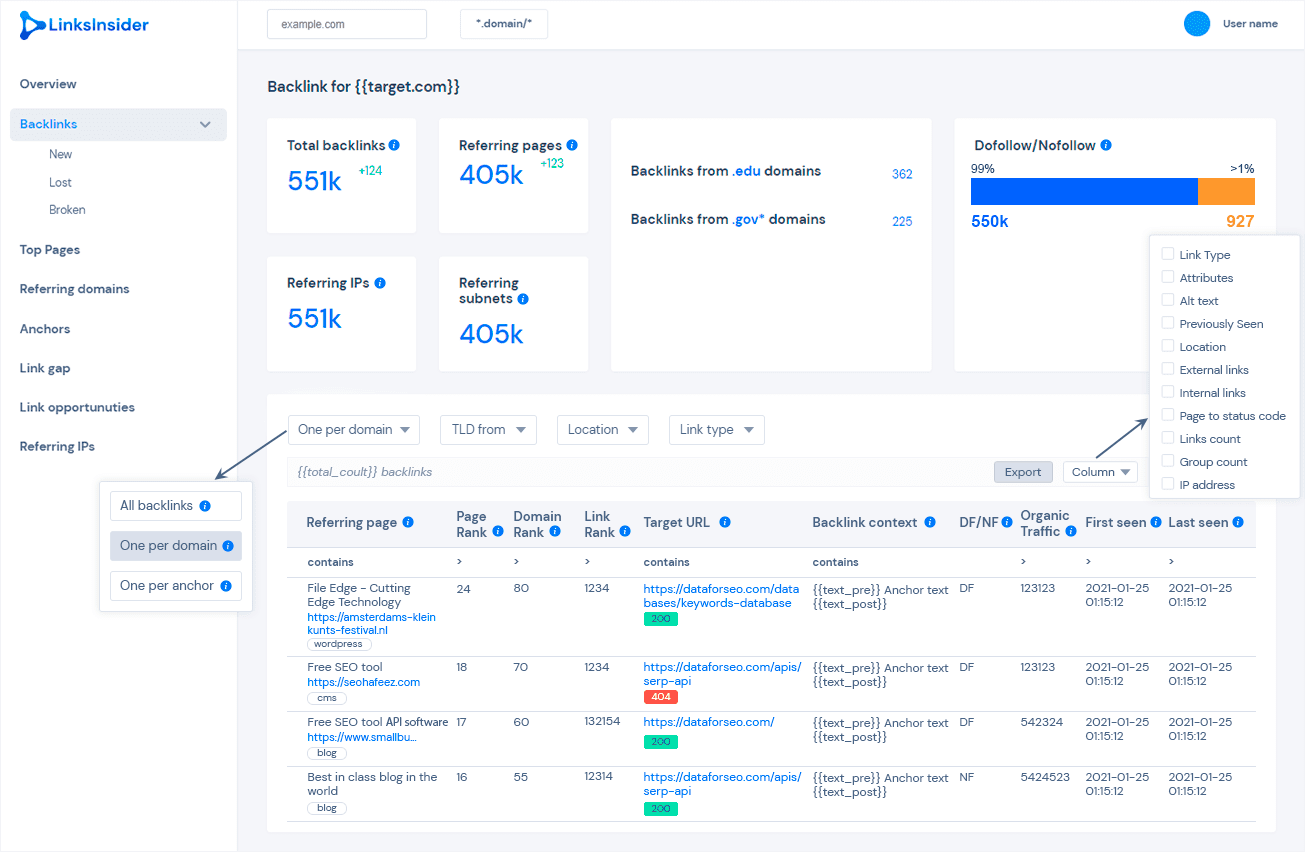Open the Link type filter dropdown
Image resolution: width=1305 pixels, height=852 pixels.
(716, 429)
